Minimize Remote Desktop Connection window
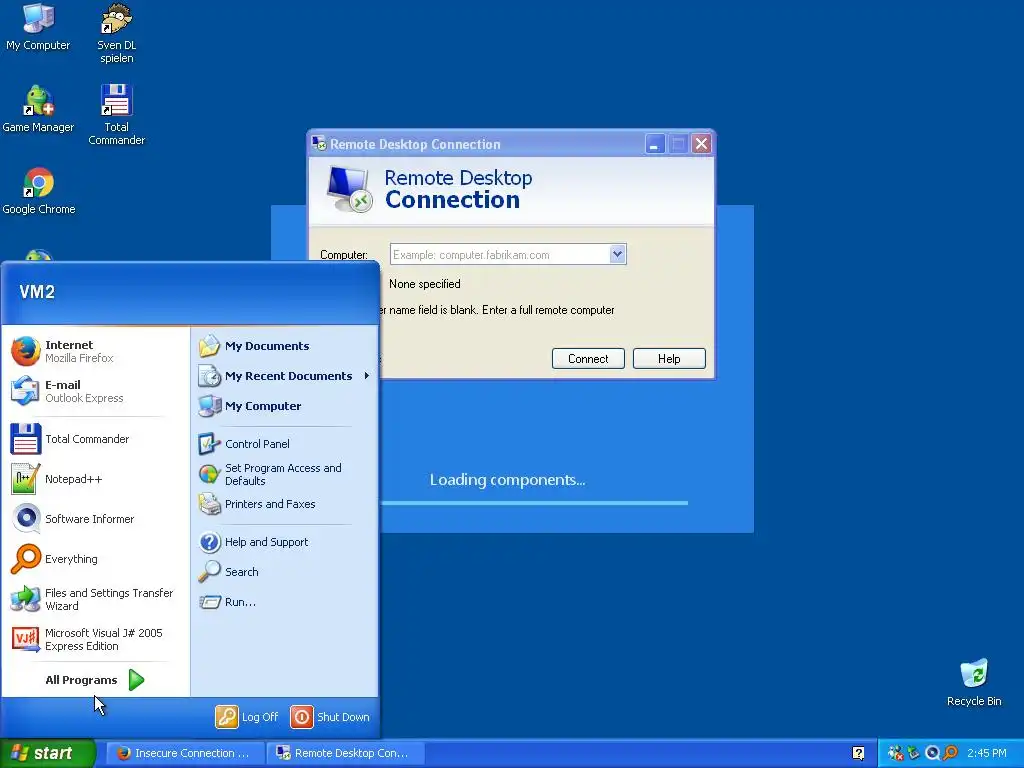The width and height of the screenshot is (1024, 768). click(x=655, y=144)
